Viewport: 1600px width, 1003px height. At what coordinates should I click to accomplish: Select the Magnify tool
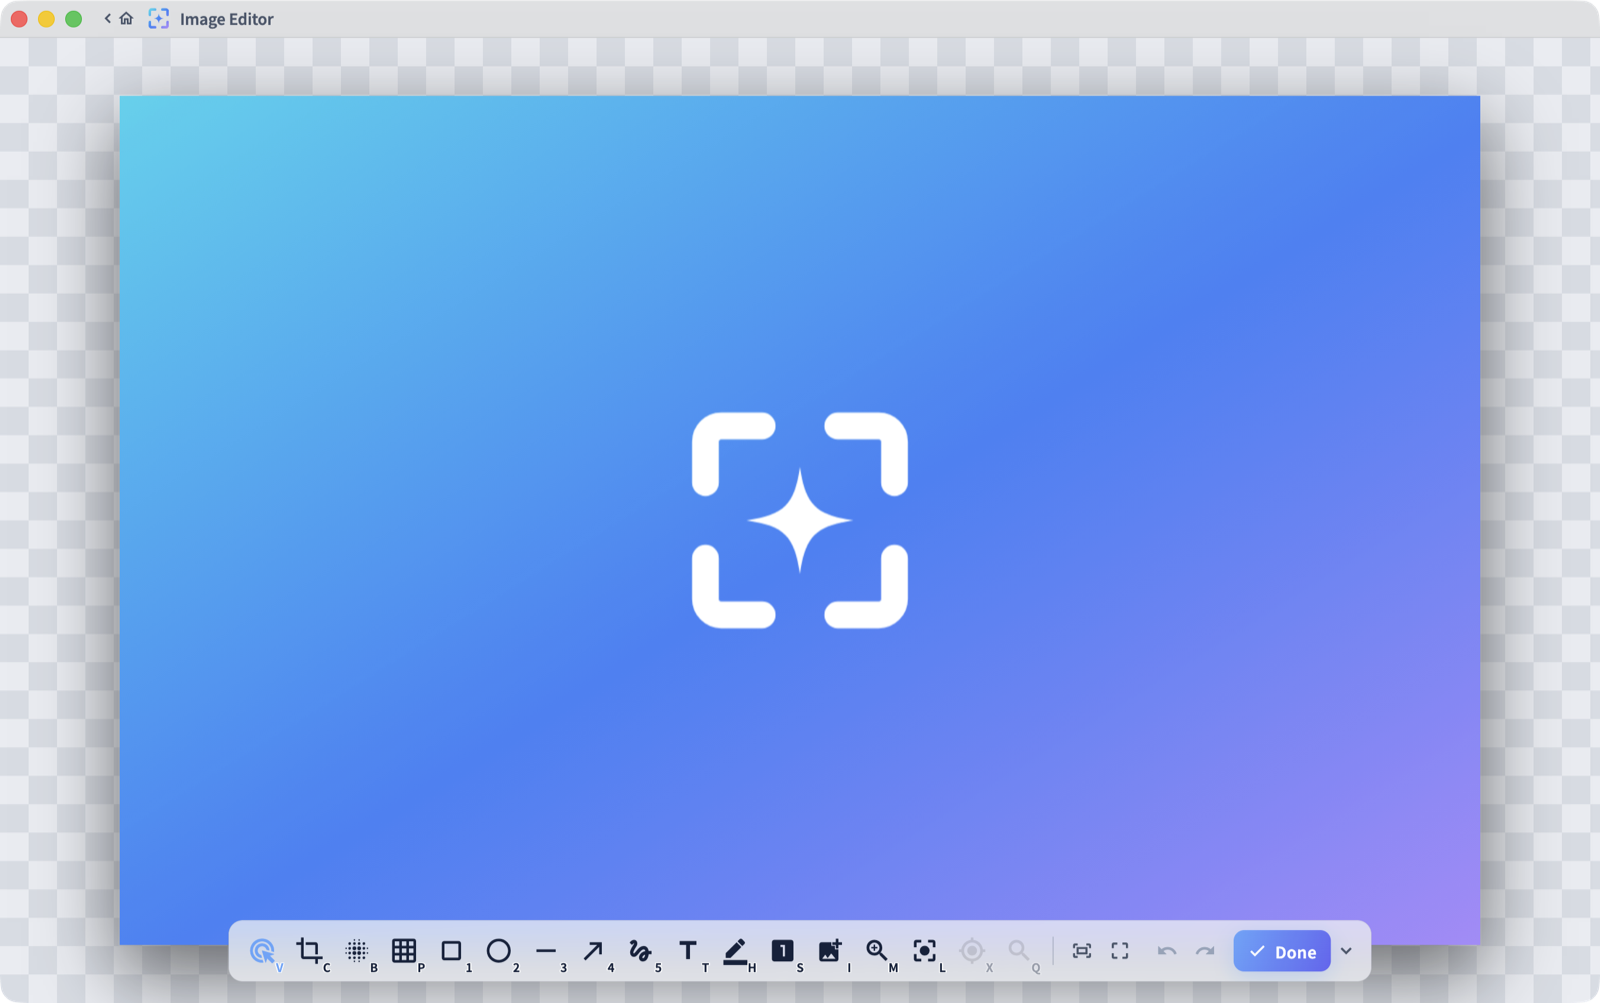click(877, 951)
